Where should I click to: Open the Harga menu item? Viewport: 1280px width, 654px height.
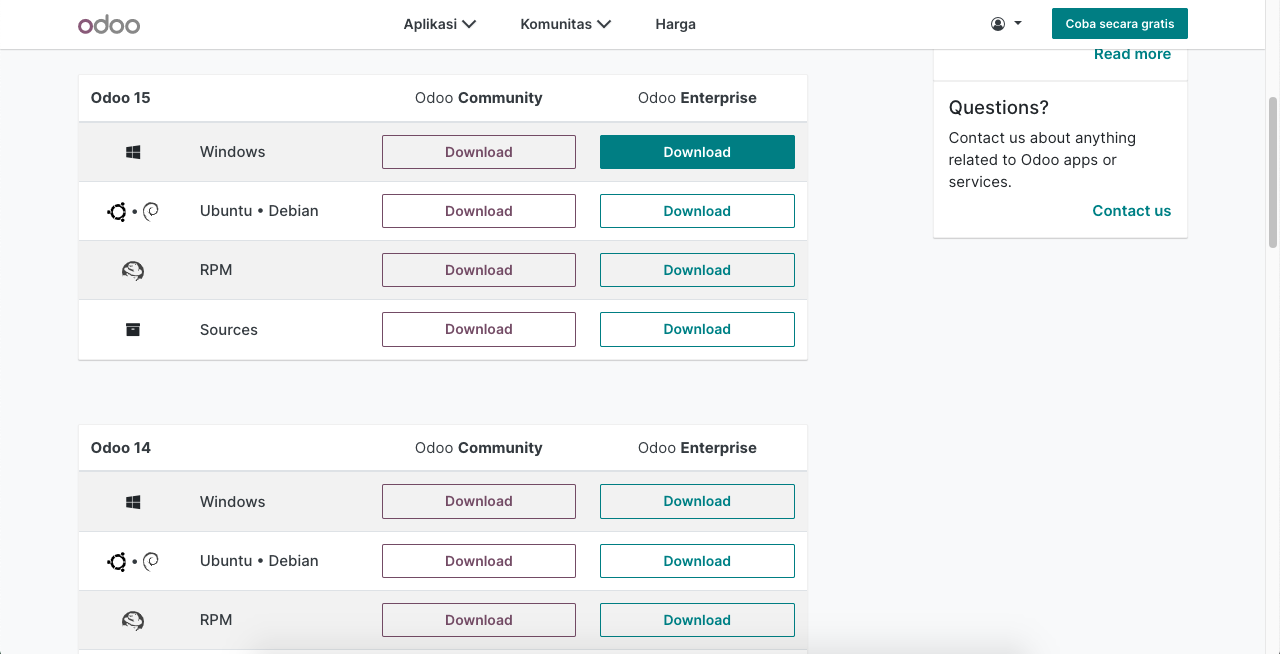[x=676, y=24]
